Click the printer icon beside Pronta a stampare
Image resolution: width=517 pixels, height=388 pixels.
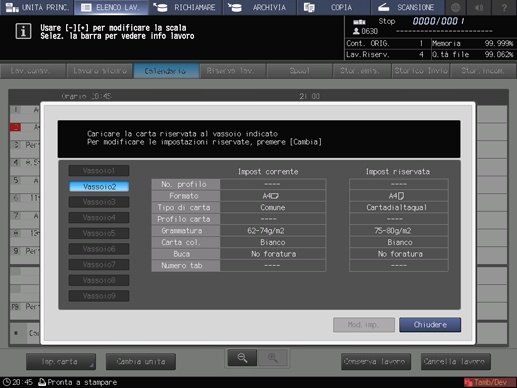click(42, 382)
